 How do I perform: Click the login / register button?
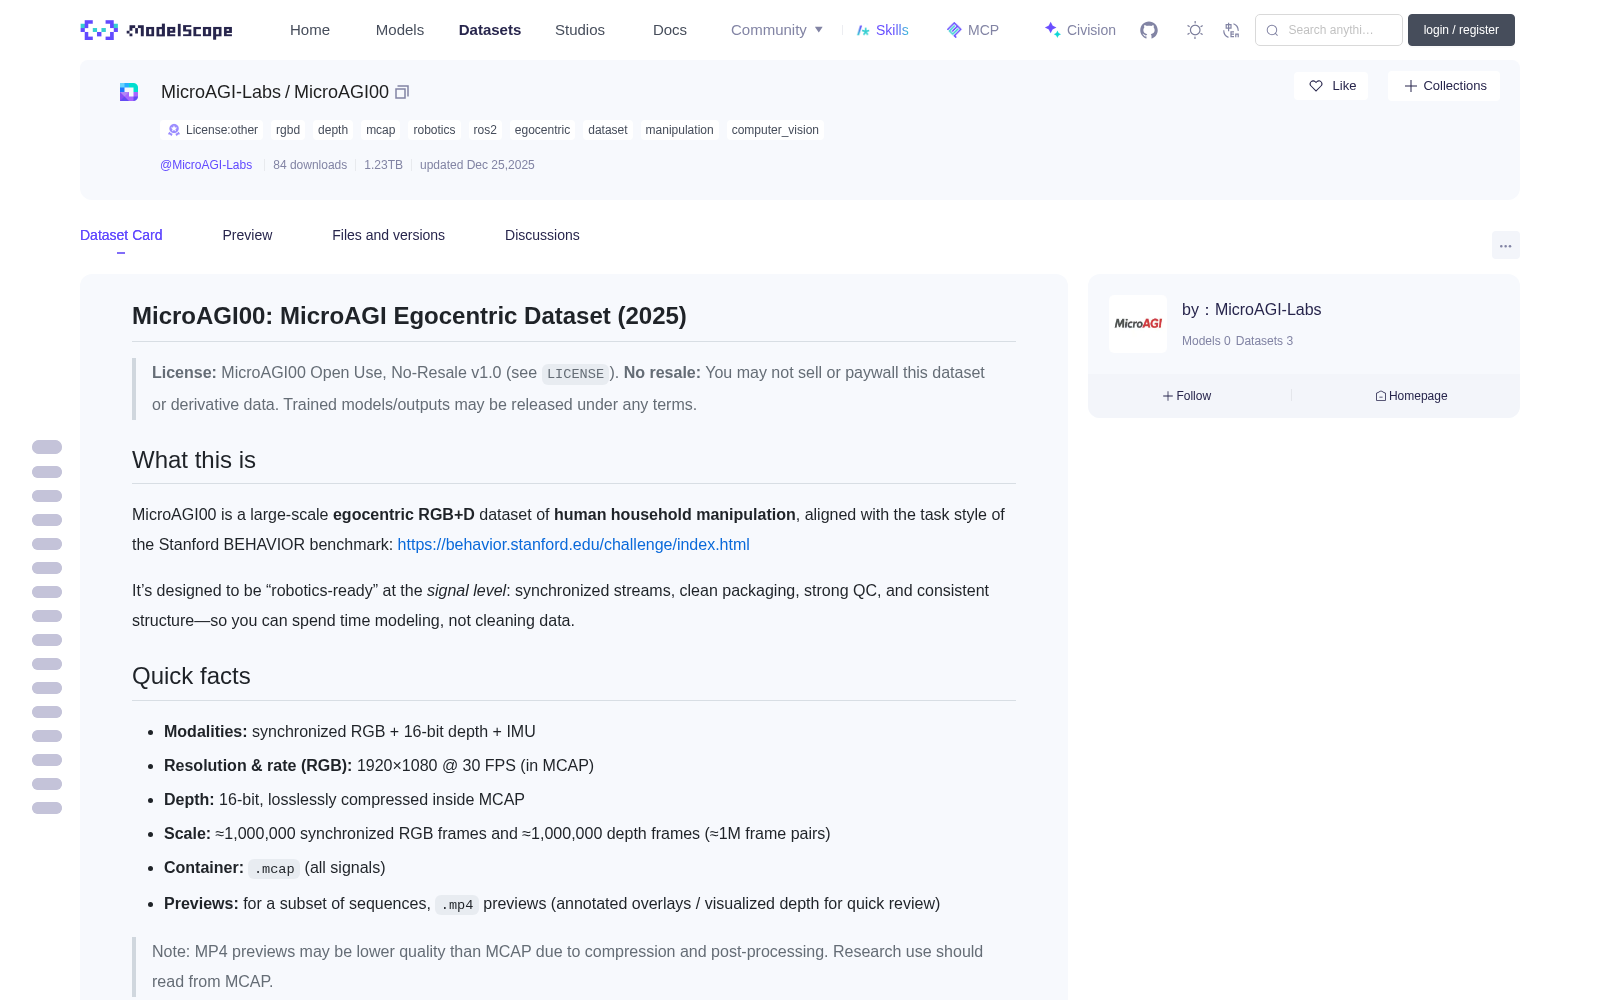pyautogui.click(x=1461, y=30)
